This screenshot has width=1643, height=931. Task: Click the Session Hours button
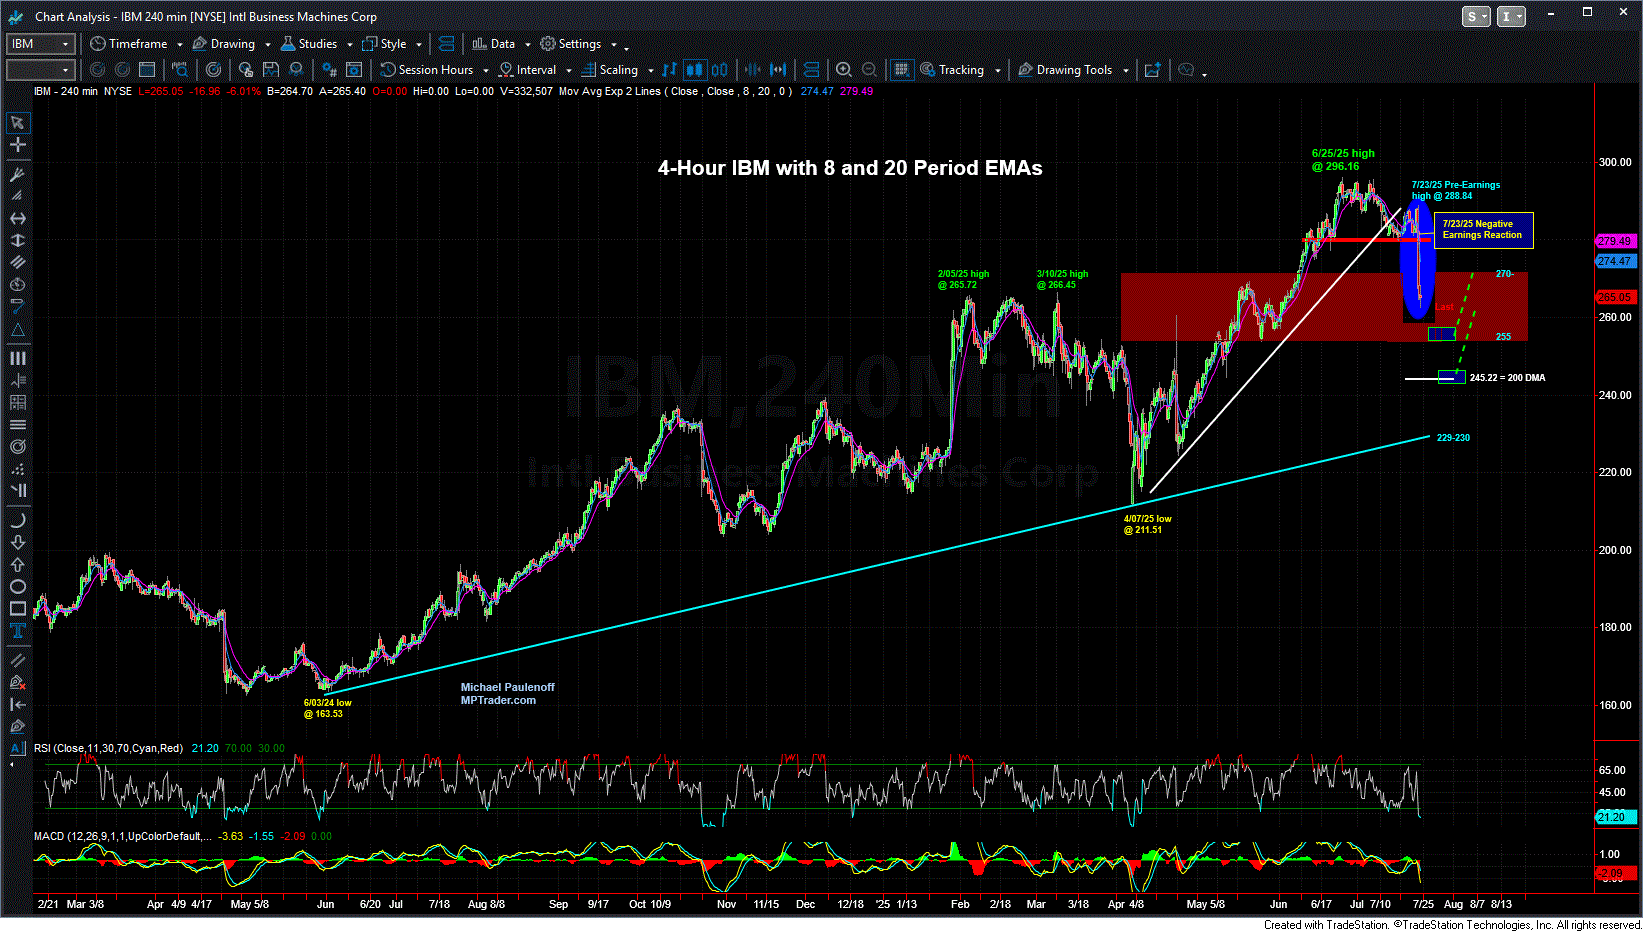[x=427, y=70]
